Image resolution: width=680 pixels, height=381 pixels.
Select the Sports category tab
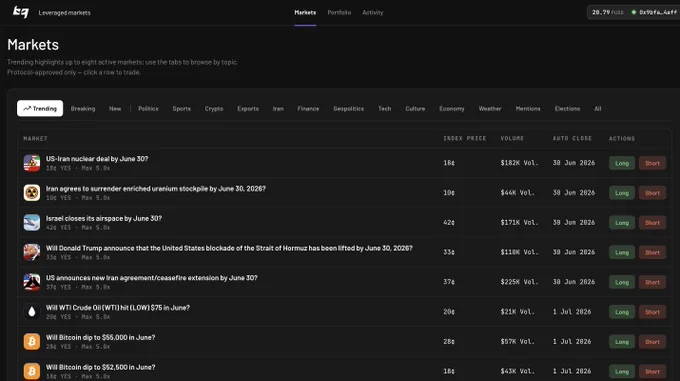[182, 108]
